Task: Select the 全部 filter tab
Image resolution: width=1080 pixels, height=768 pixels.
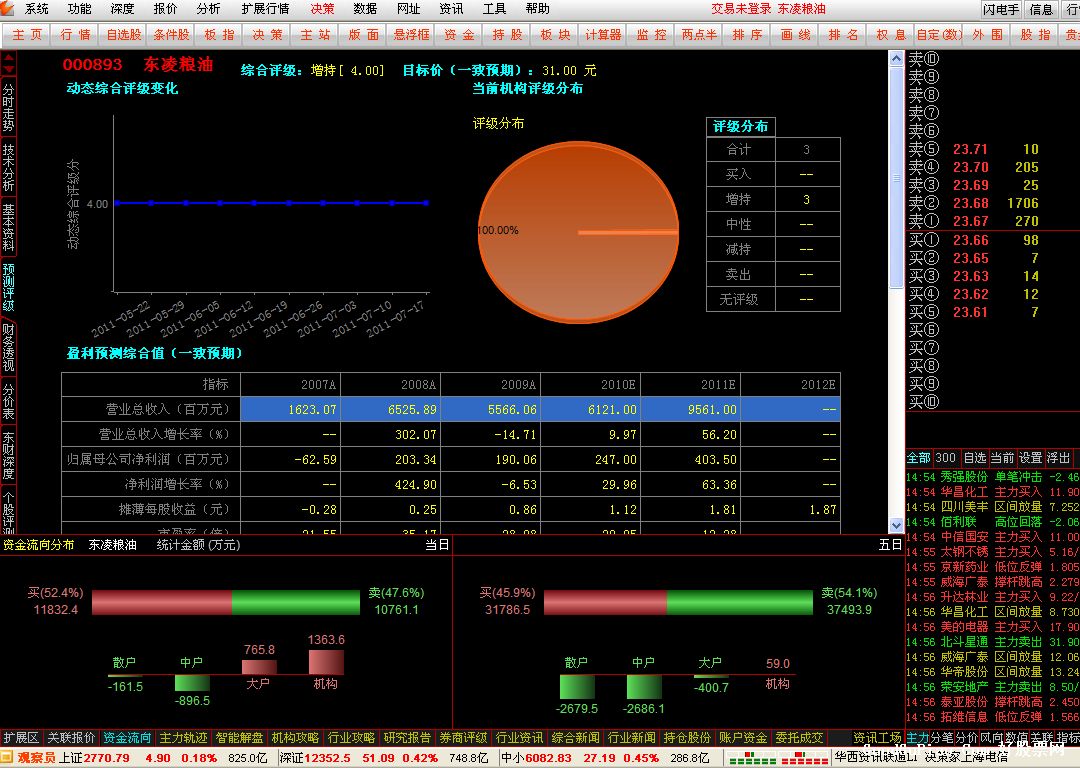Action: (x=918, y=458)
